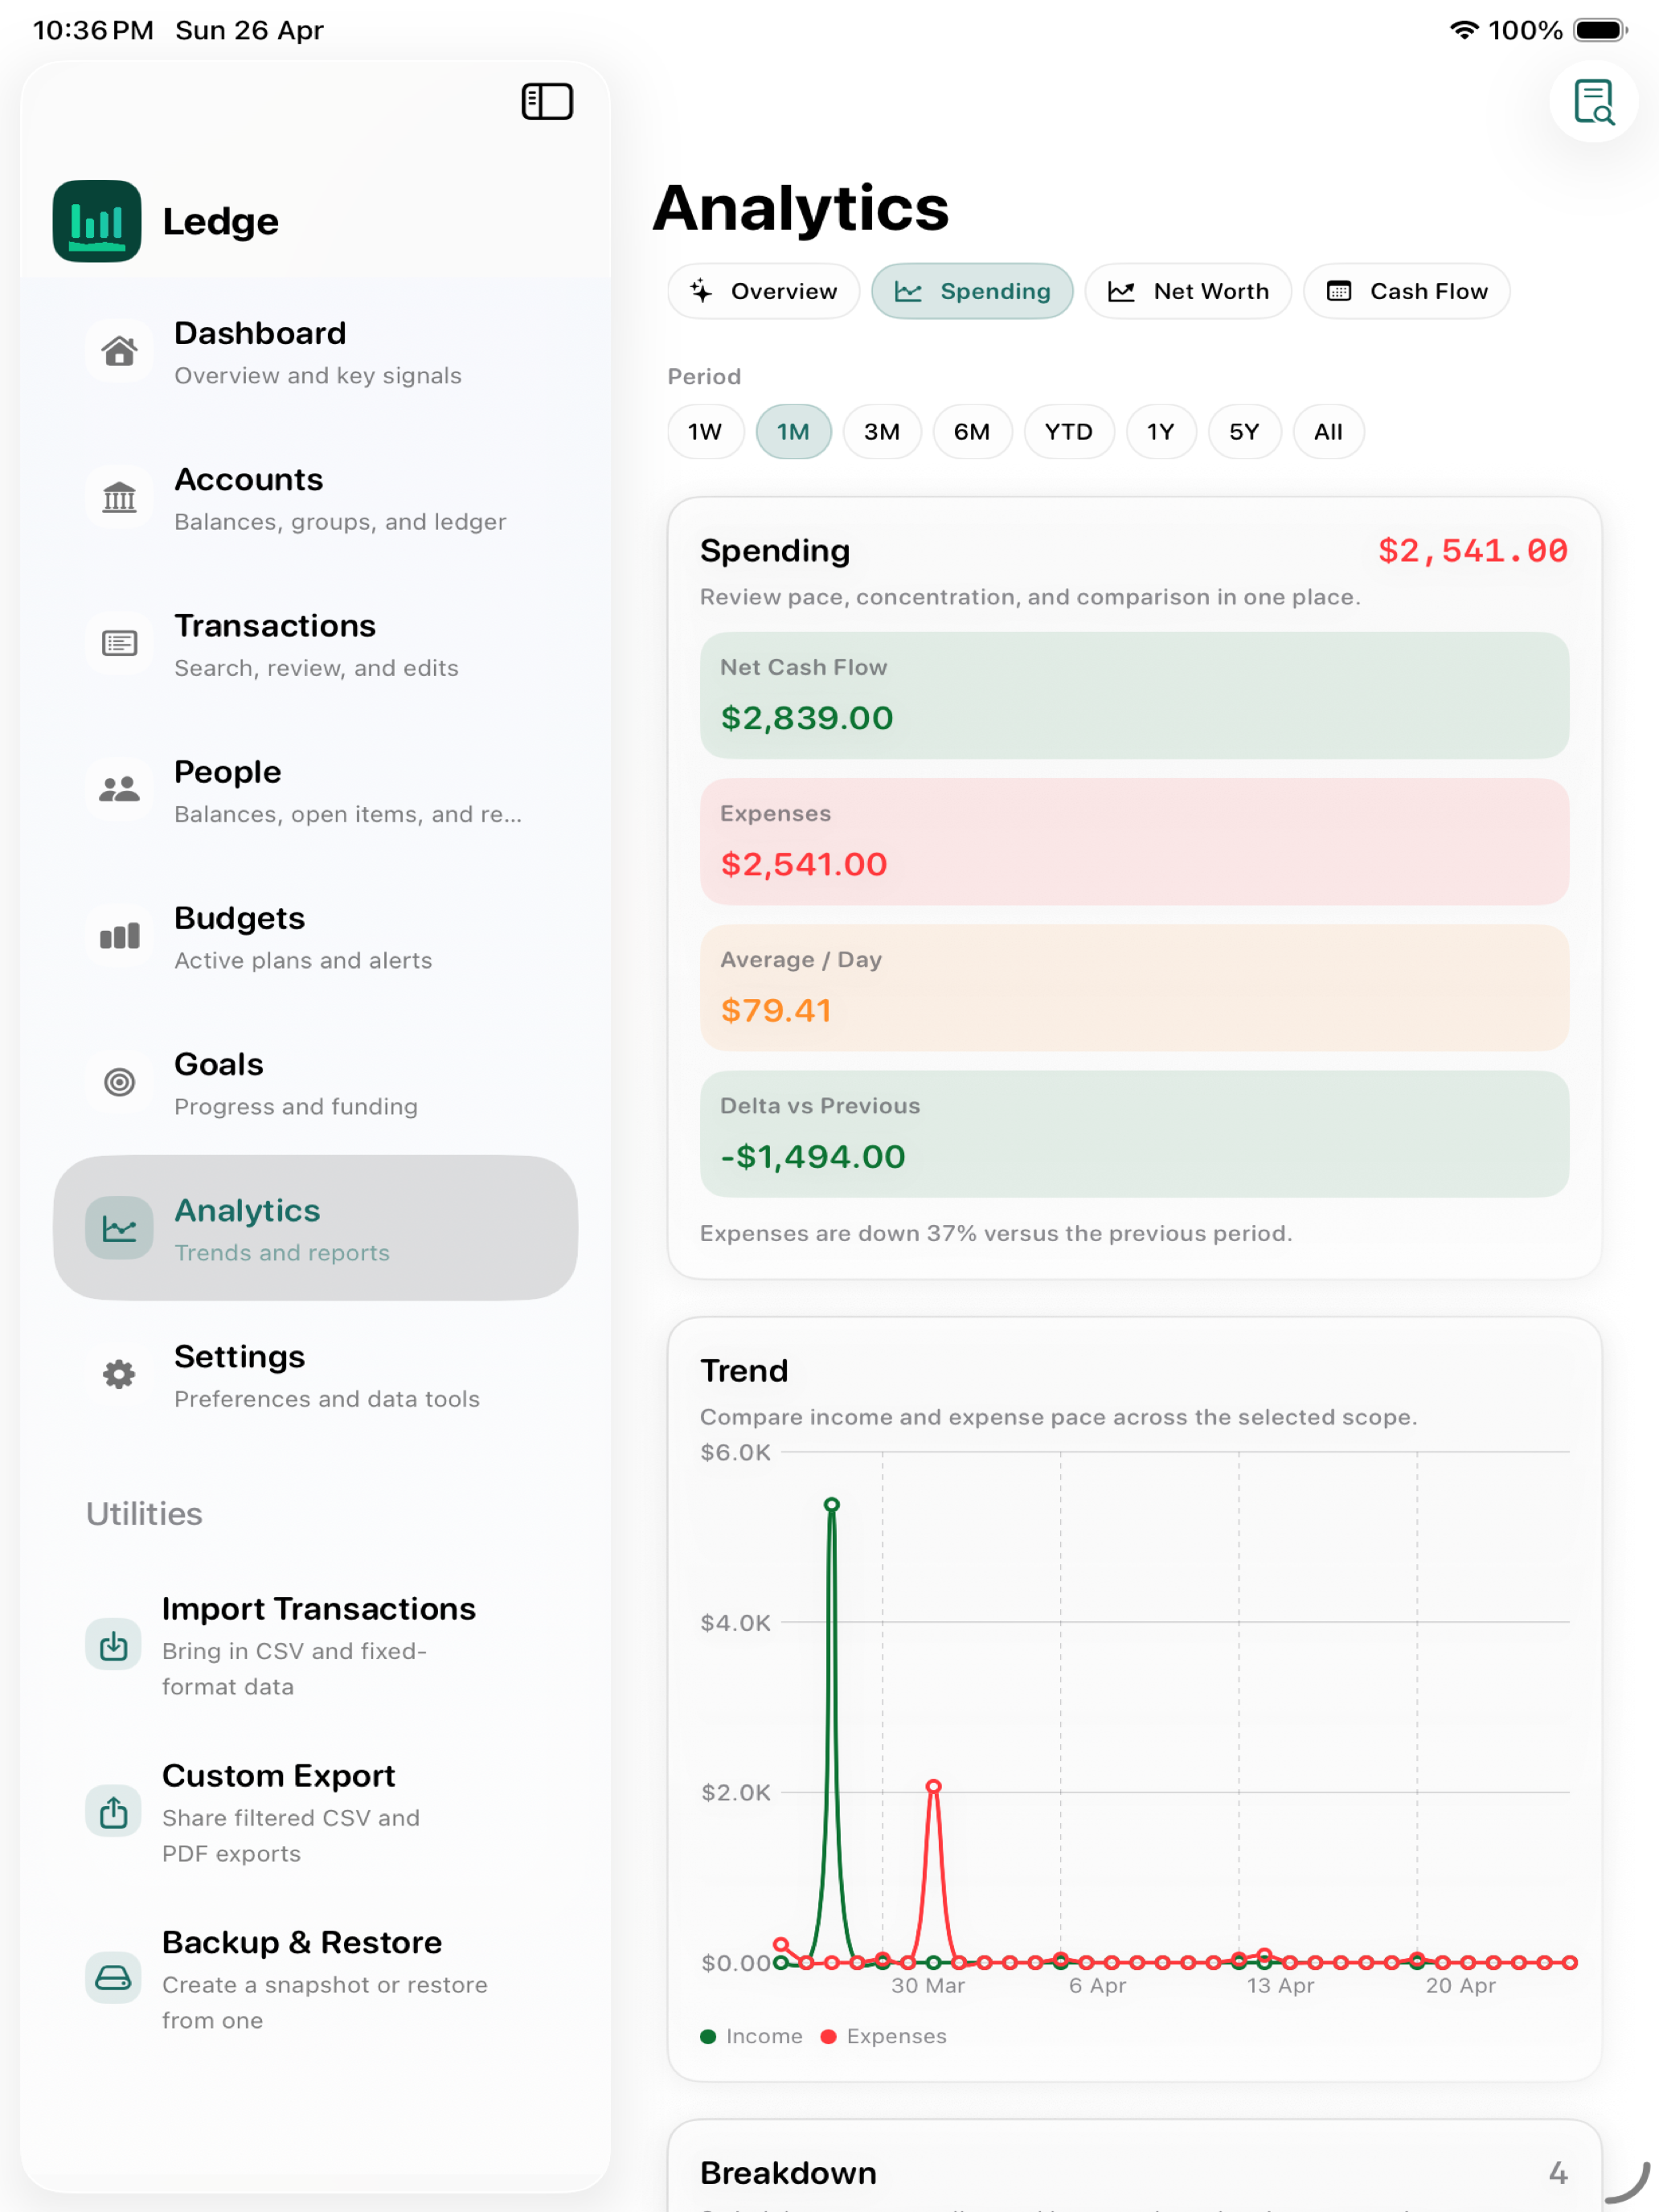The image size is (1659, 2212).
Task: Click the Spending total $2,541.00 in red
Action: click(x=1472, y=551)
